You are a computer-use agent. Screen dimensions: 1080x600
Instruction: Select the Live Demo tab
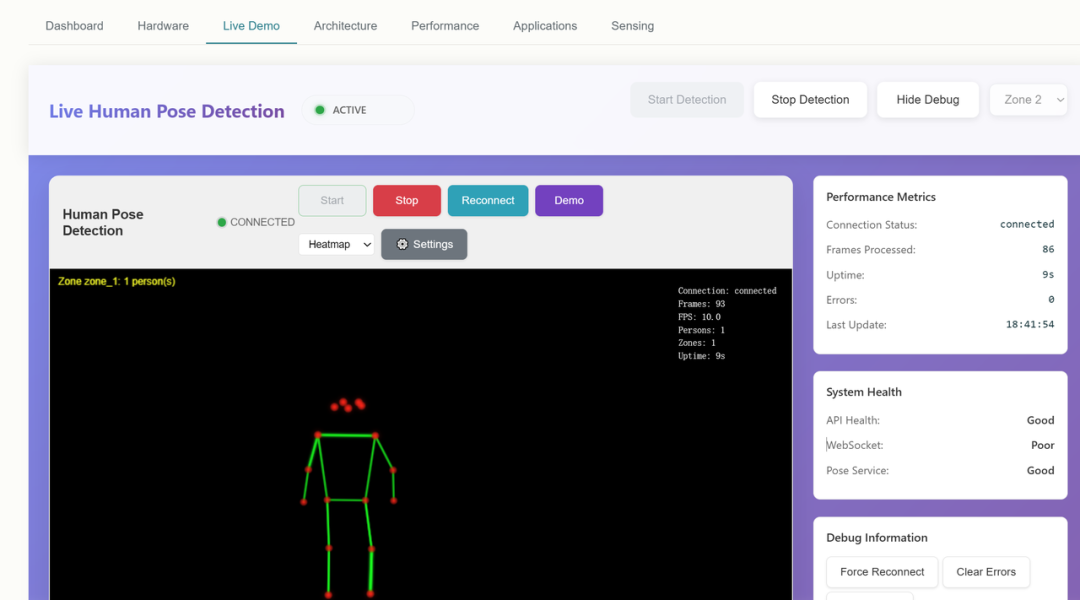(251, 26)
